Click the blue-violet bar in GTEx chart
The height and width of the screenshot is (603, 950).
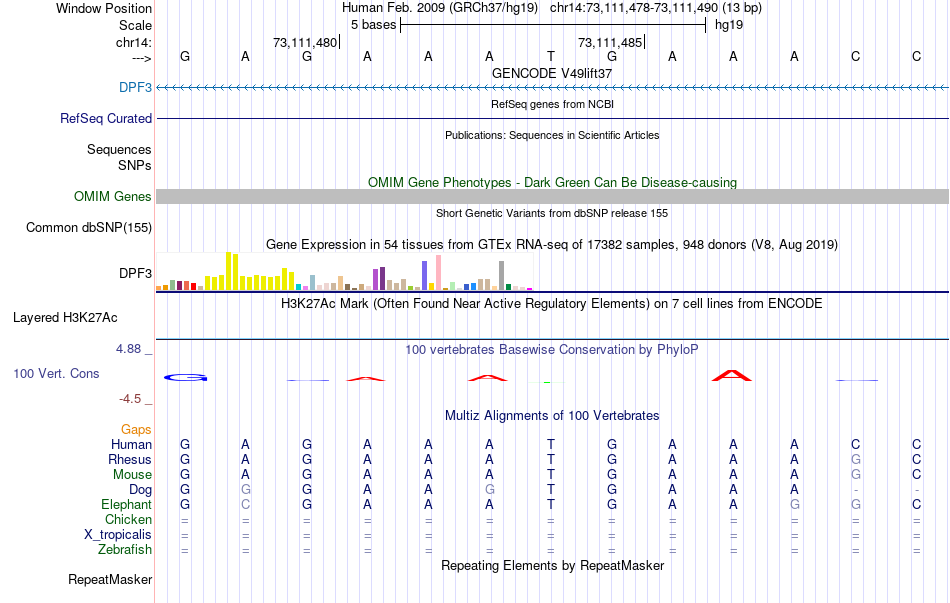tap(424, 276)
